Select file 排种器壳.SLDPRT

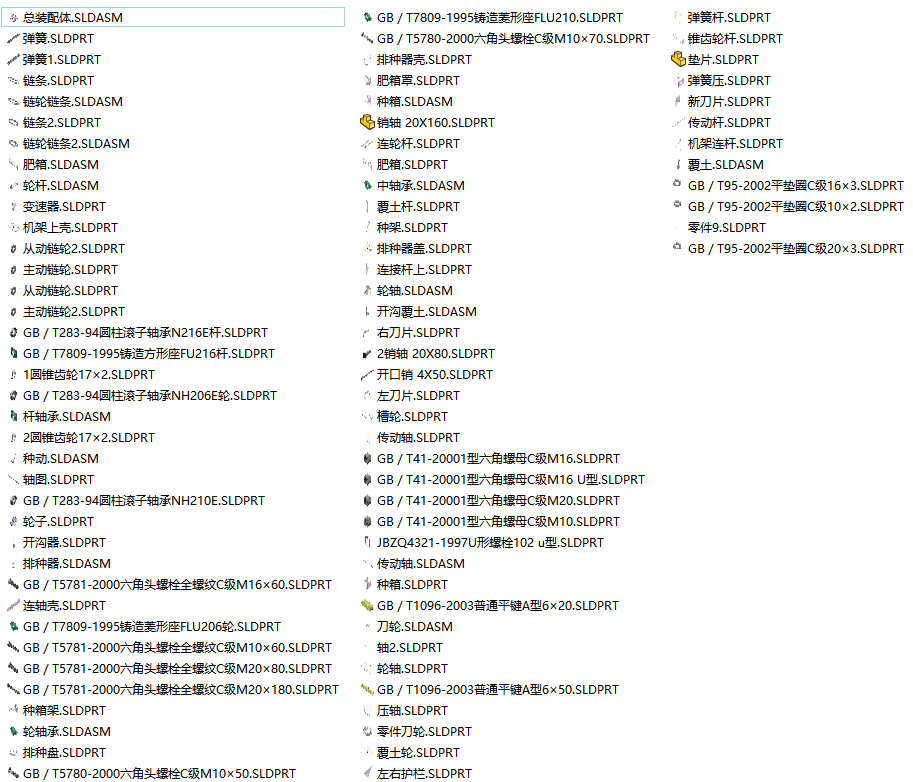point(424,60)
